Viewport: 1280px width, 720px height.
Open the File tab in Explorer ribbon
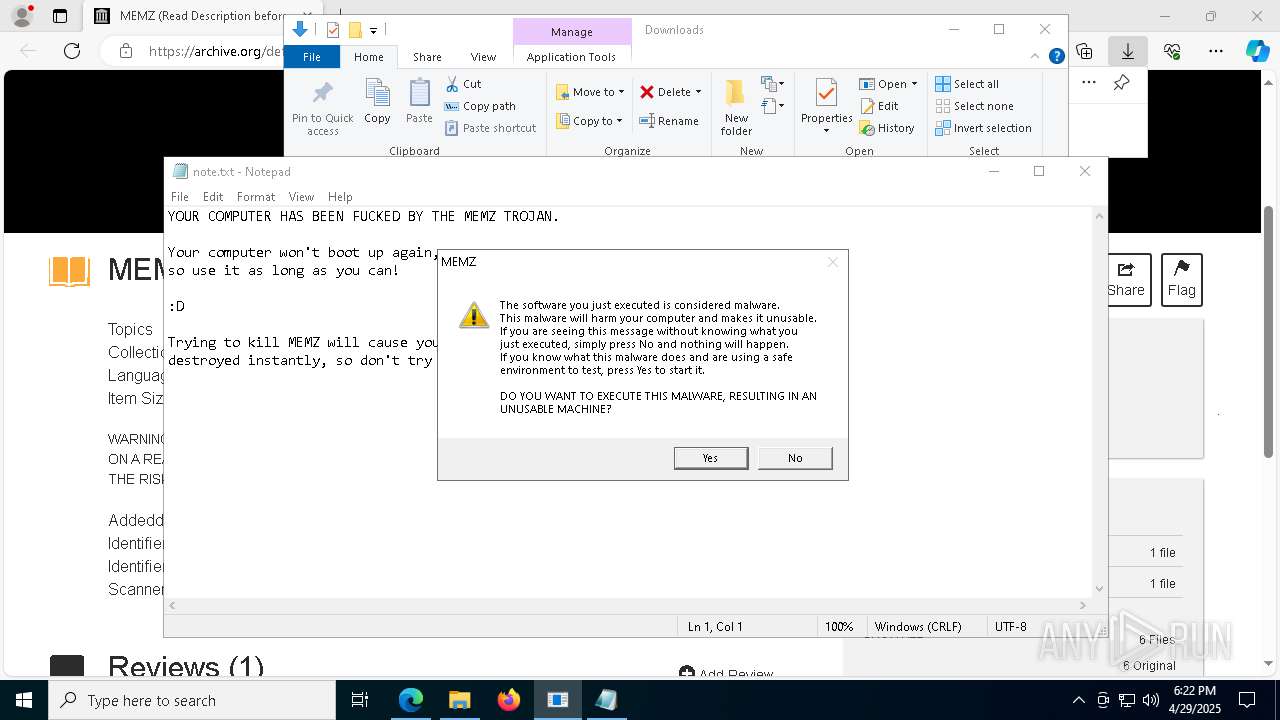click(x=312, y=57)
